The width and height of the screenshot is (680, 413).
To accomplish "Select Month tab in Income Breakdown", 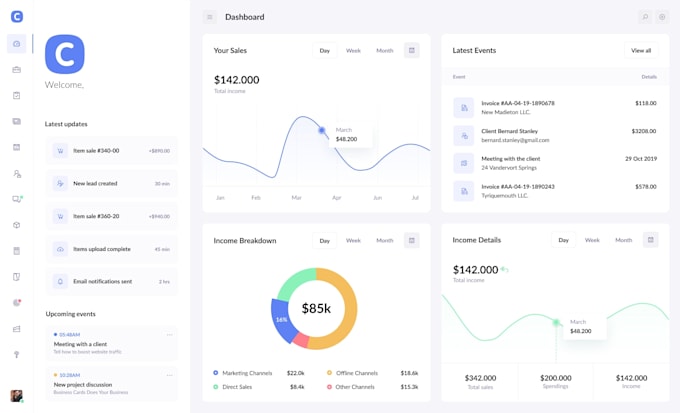I will [x=385, y=240].
